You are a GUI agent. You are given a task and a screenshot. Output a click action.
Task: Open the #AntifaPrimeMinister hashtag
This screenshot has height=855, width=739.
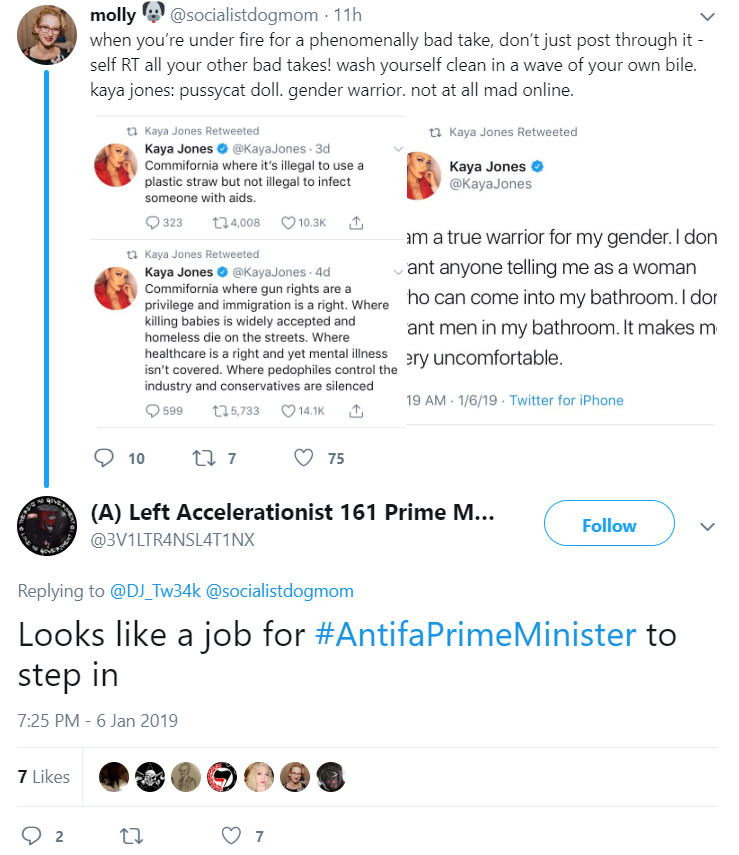coord(476,635)
